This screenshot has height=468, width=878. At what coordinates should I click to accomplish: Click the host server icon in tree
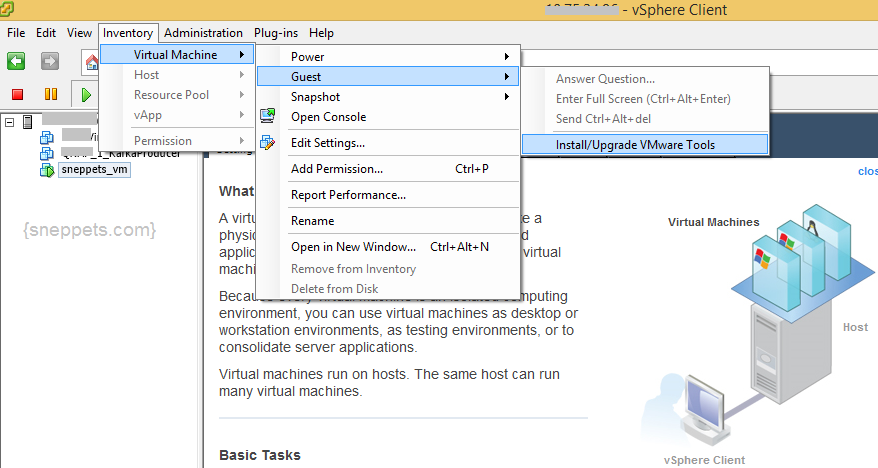(27, 121)
